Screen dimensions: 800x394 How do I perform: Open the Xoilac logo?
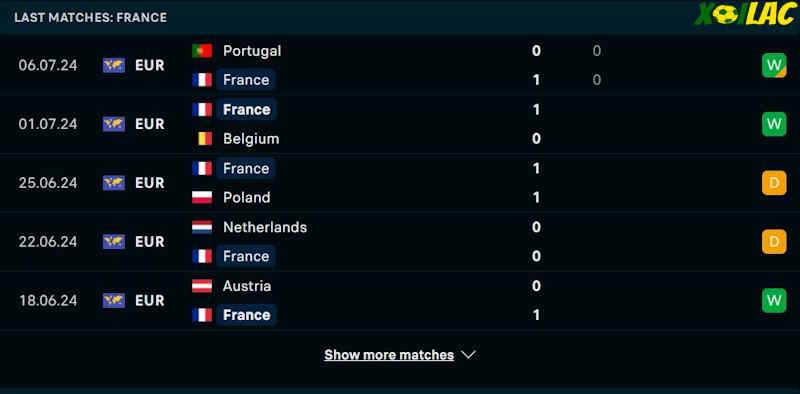coord(745,15)
